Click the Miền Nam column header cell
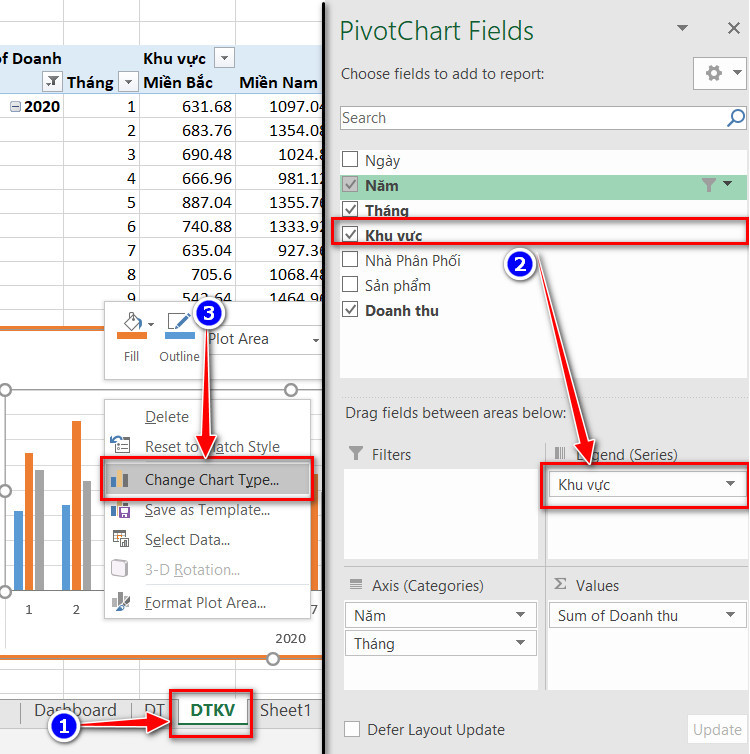 278,82
